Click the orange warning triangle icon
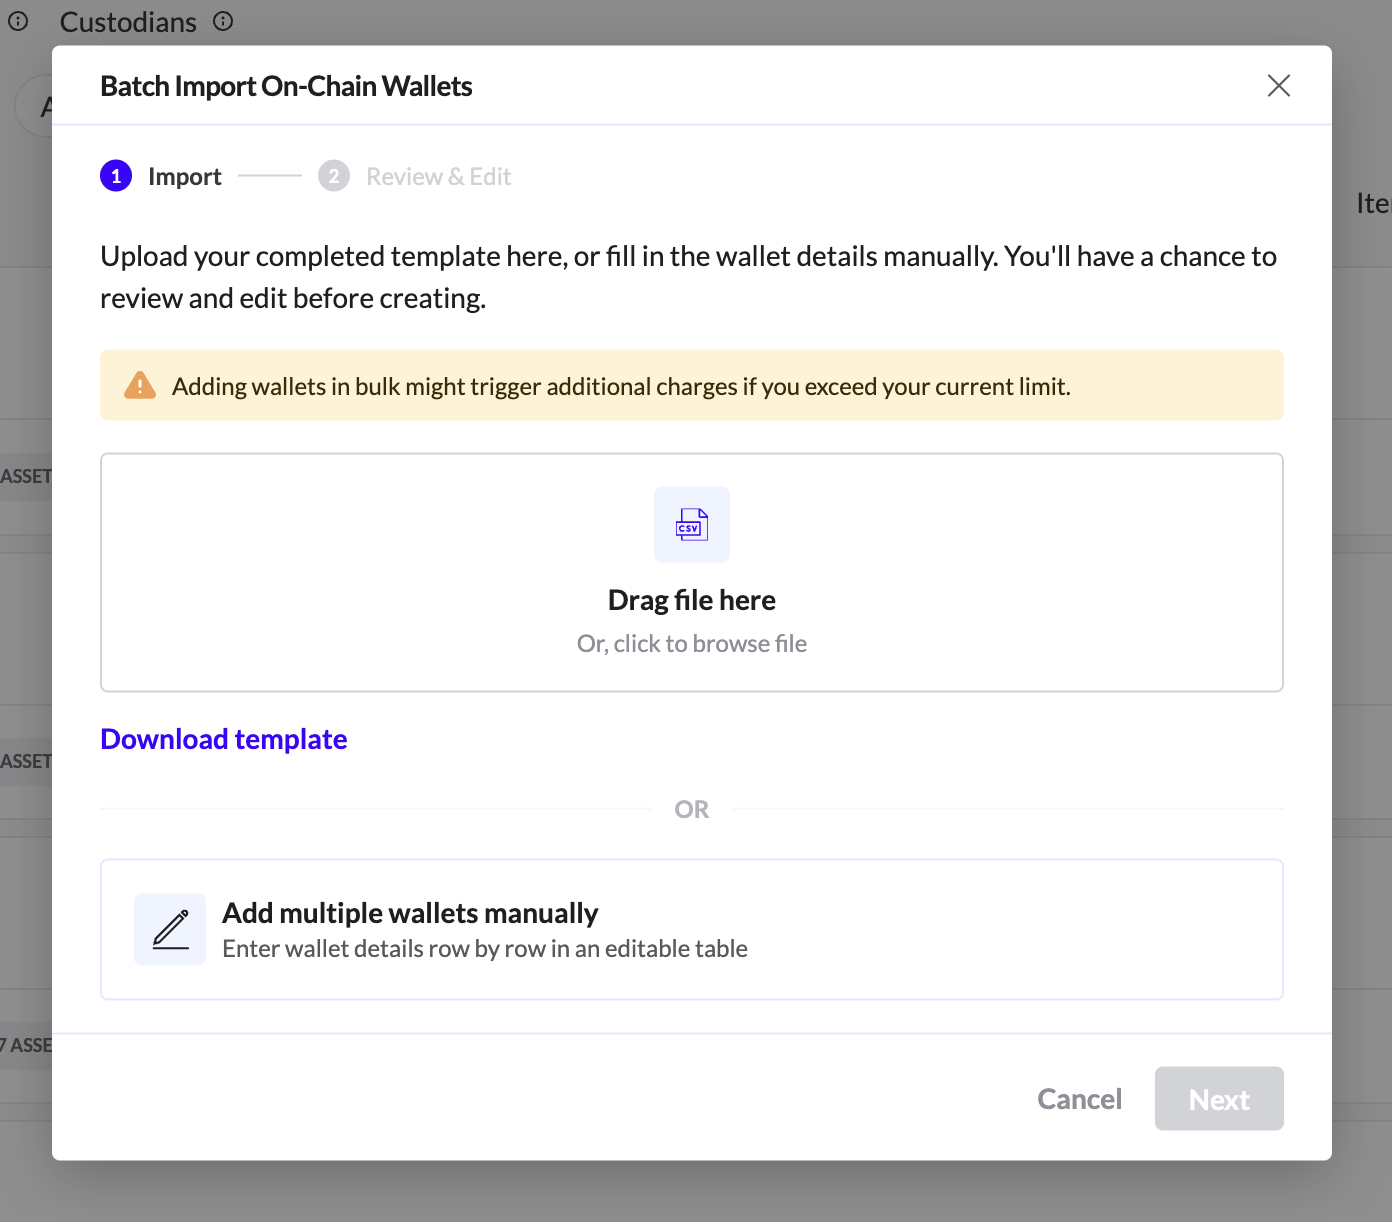This screenshot has height=1222, width=1392. tap(140, 386)
